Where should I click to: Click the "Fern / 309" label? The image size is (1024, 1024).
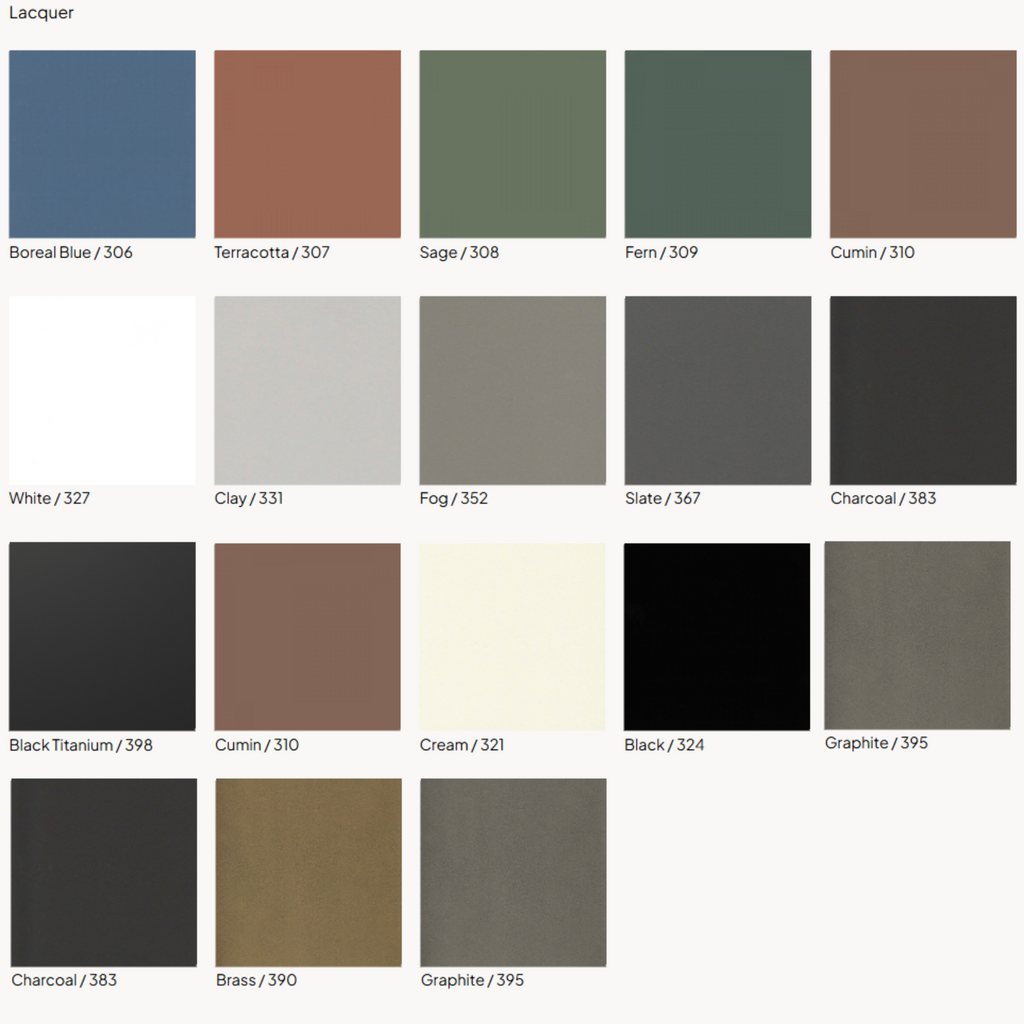(661, 252)
